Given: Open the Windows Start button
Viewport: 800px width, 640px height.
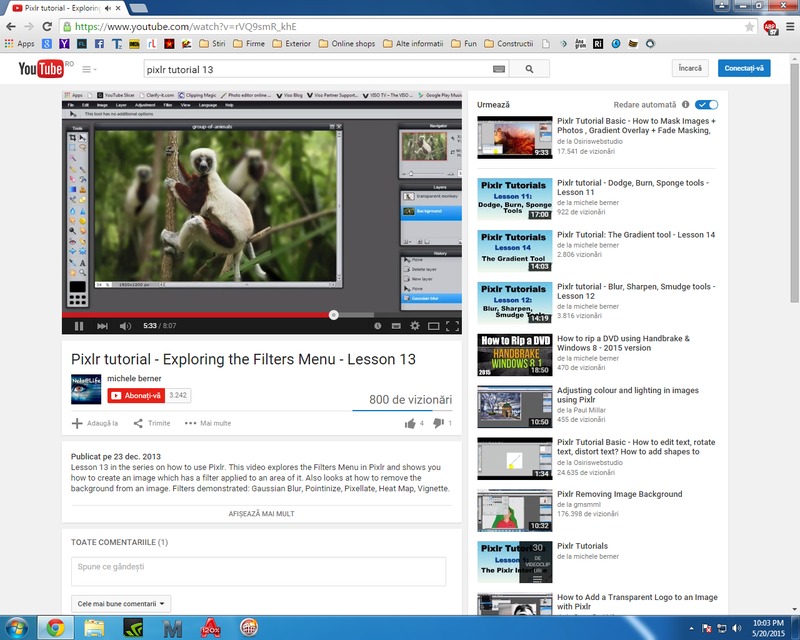Looking at the screenshot, I should (x=16, y=627).
